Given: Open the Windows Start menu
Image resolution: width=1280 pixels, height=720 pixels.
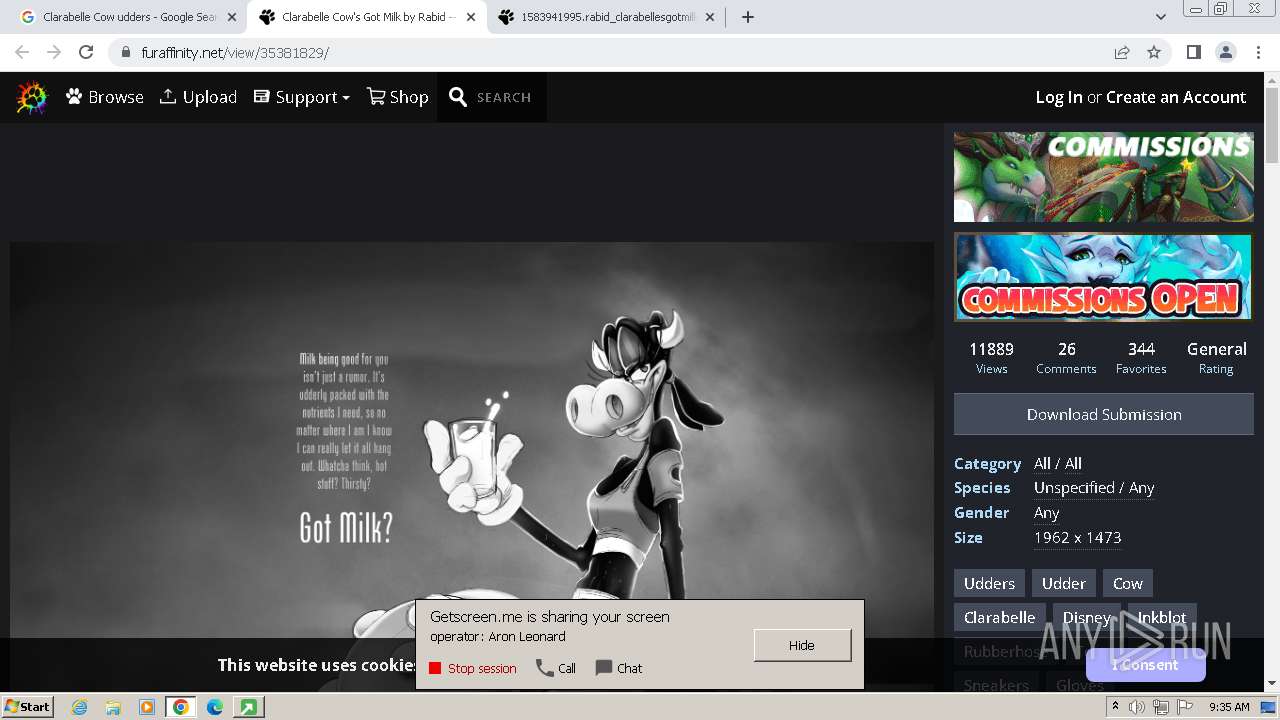Looking at the screenshot, I should point(28,706).
